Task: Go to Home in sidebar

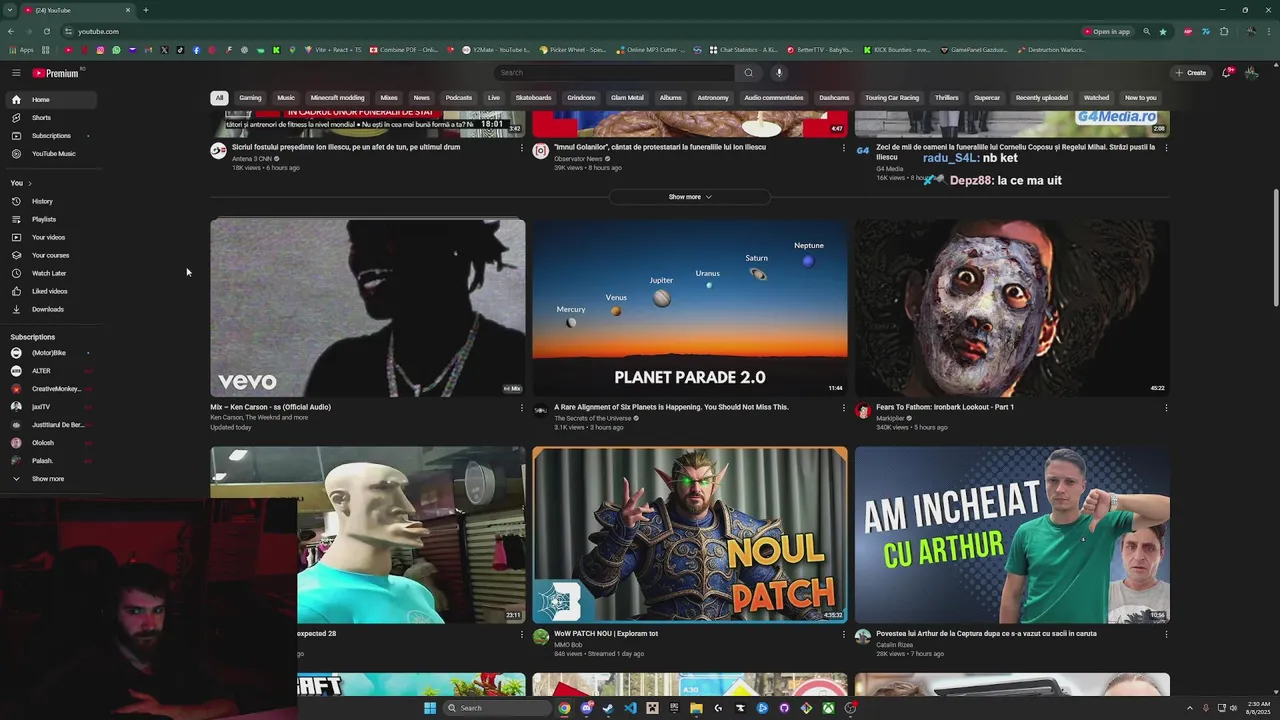Action: pos(49,100)
